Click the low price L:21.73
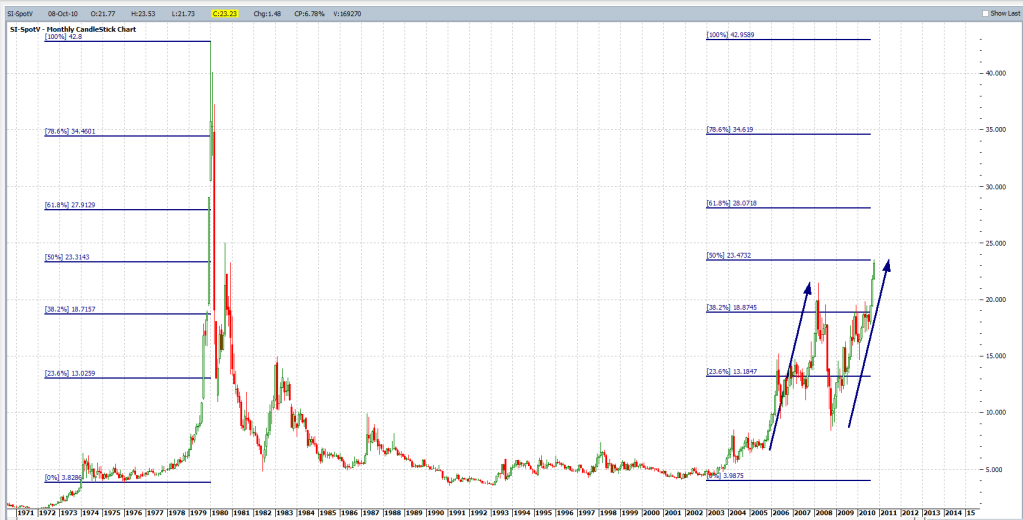Image resolution: width=1023 pixels, height=520 pixels. pos(181,14)
